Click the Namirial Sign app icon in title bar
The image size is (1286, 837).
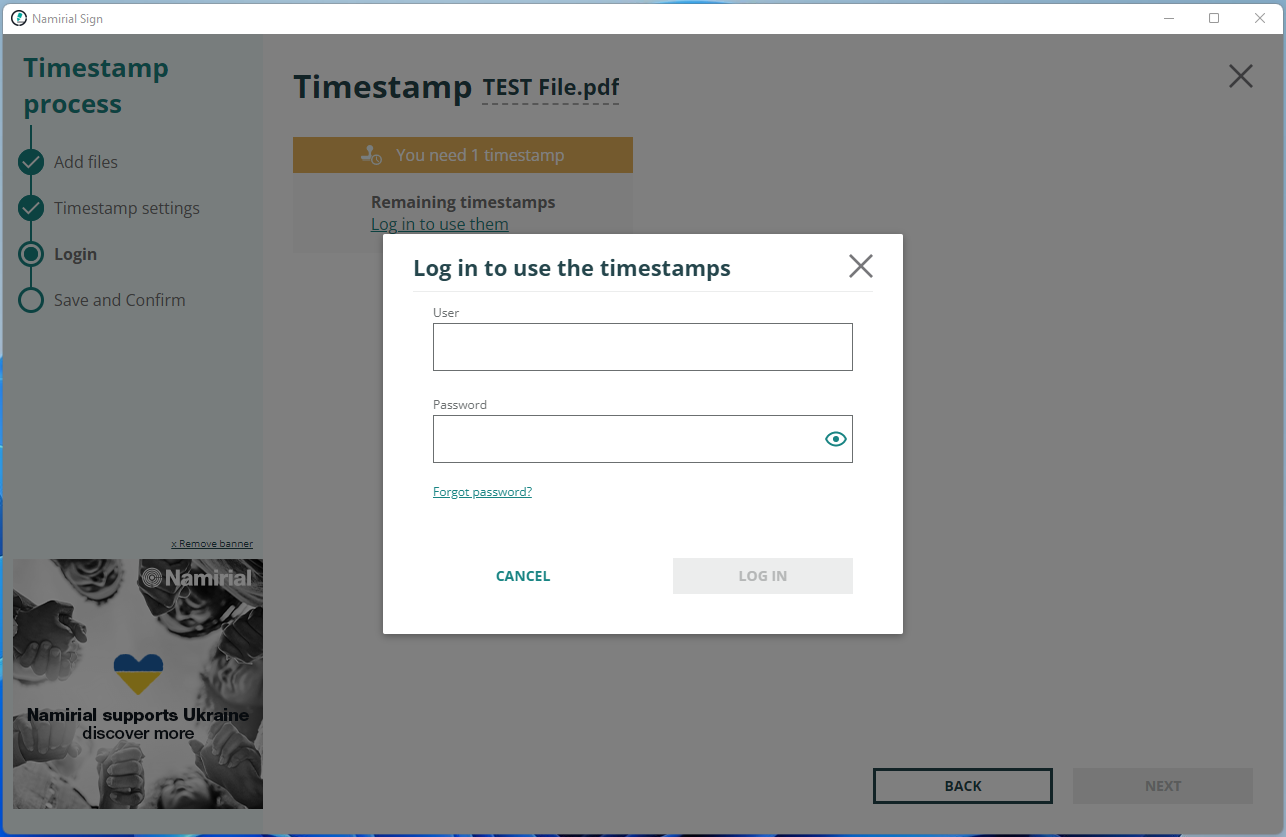tap(18, 18)
